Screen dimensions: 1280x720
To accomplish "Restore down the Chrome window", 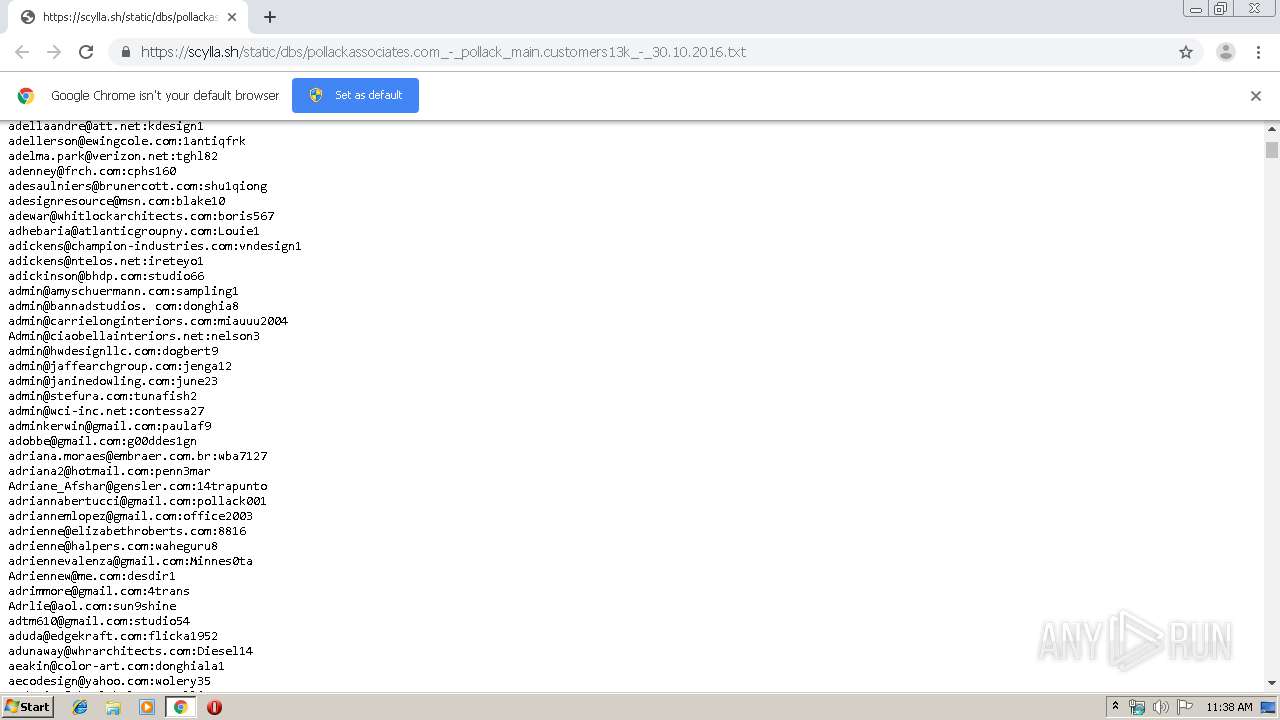I will pyautogui.click(x=1221, y=9).
